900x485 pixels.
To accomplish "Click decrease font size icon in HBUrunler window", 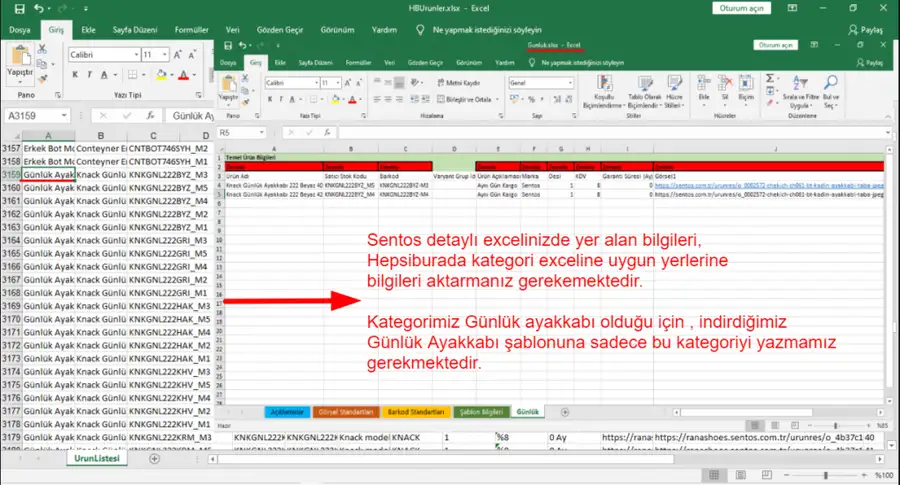I will tap(192, 55).
